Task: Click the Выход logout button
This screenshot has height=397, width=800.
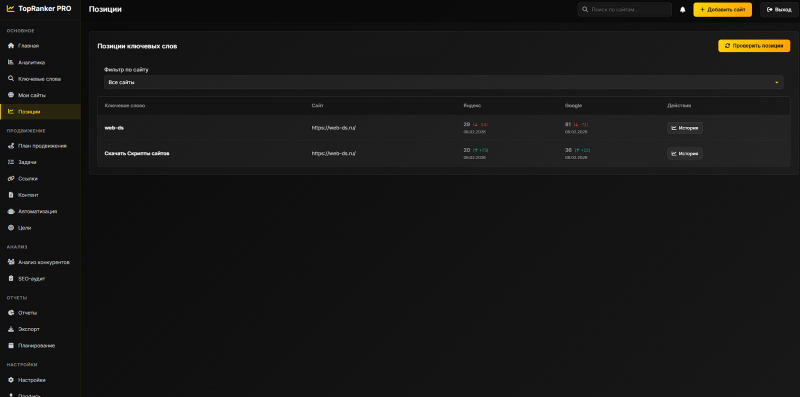Action: pyautogui.click(x=779, y=10)
